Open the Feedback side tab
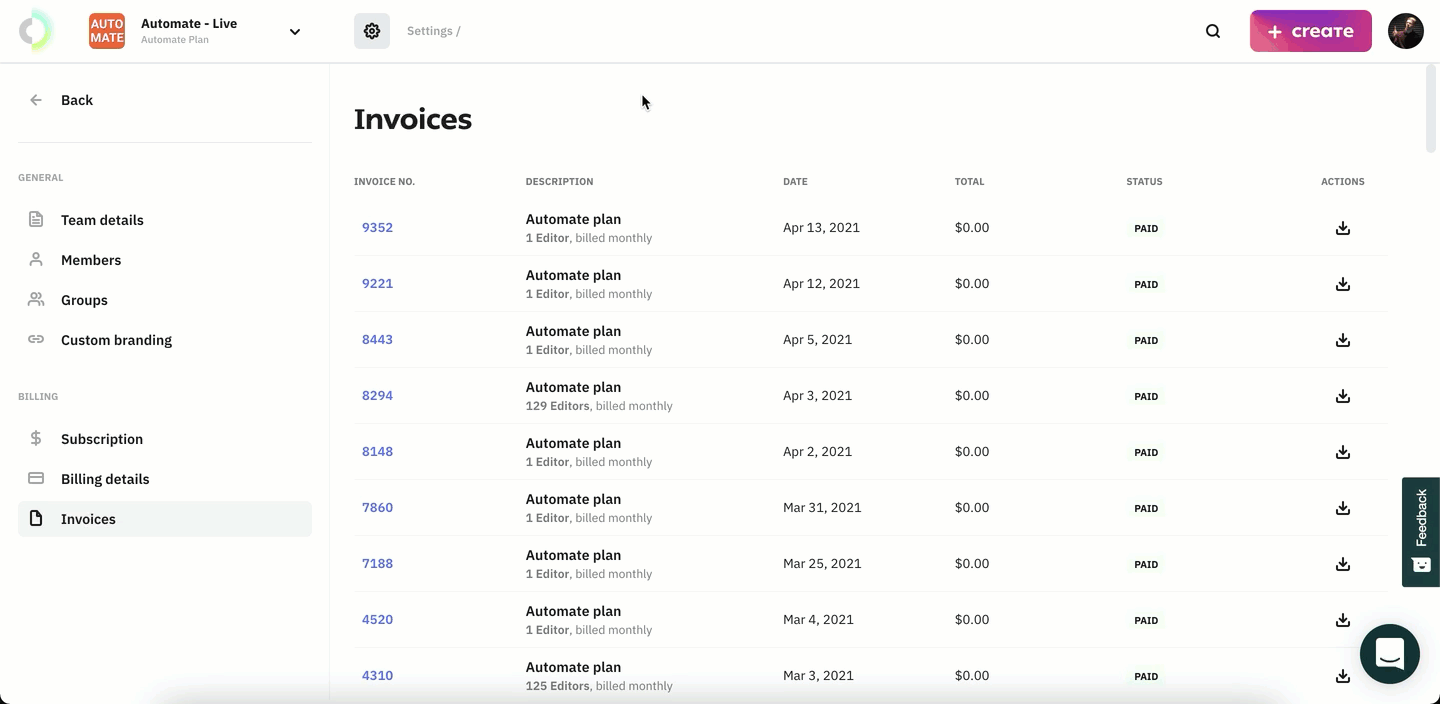Viewport: 1440px width, 704px height. click(x=1421, y=532)
